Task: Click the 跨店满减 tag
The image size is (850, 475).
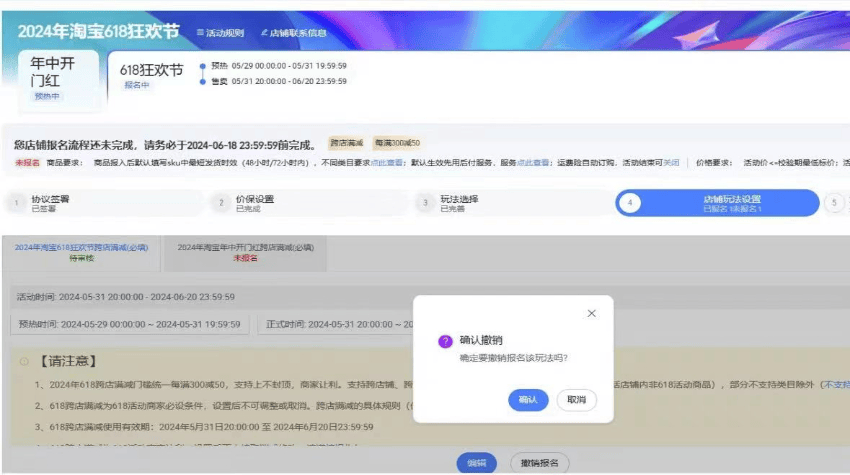Action: tap(346, 143)
